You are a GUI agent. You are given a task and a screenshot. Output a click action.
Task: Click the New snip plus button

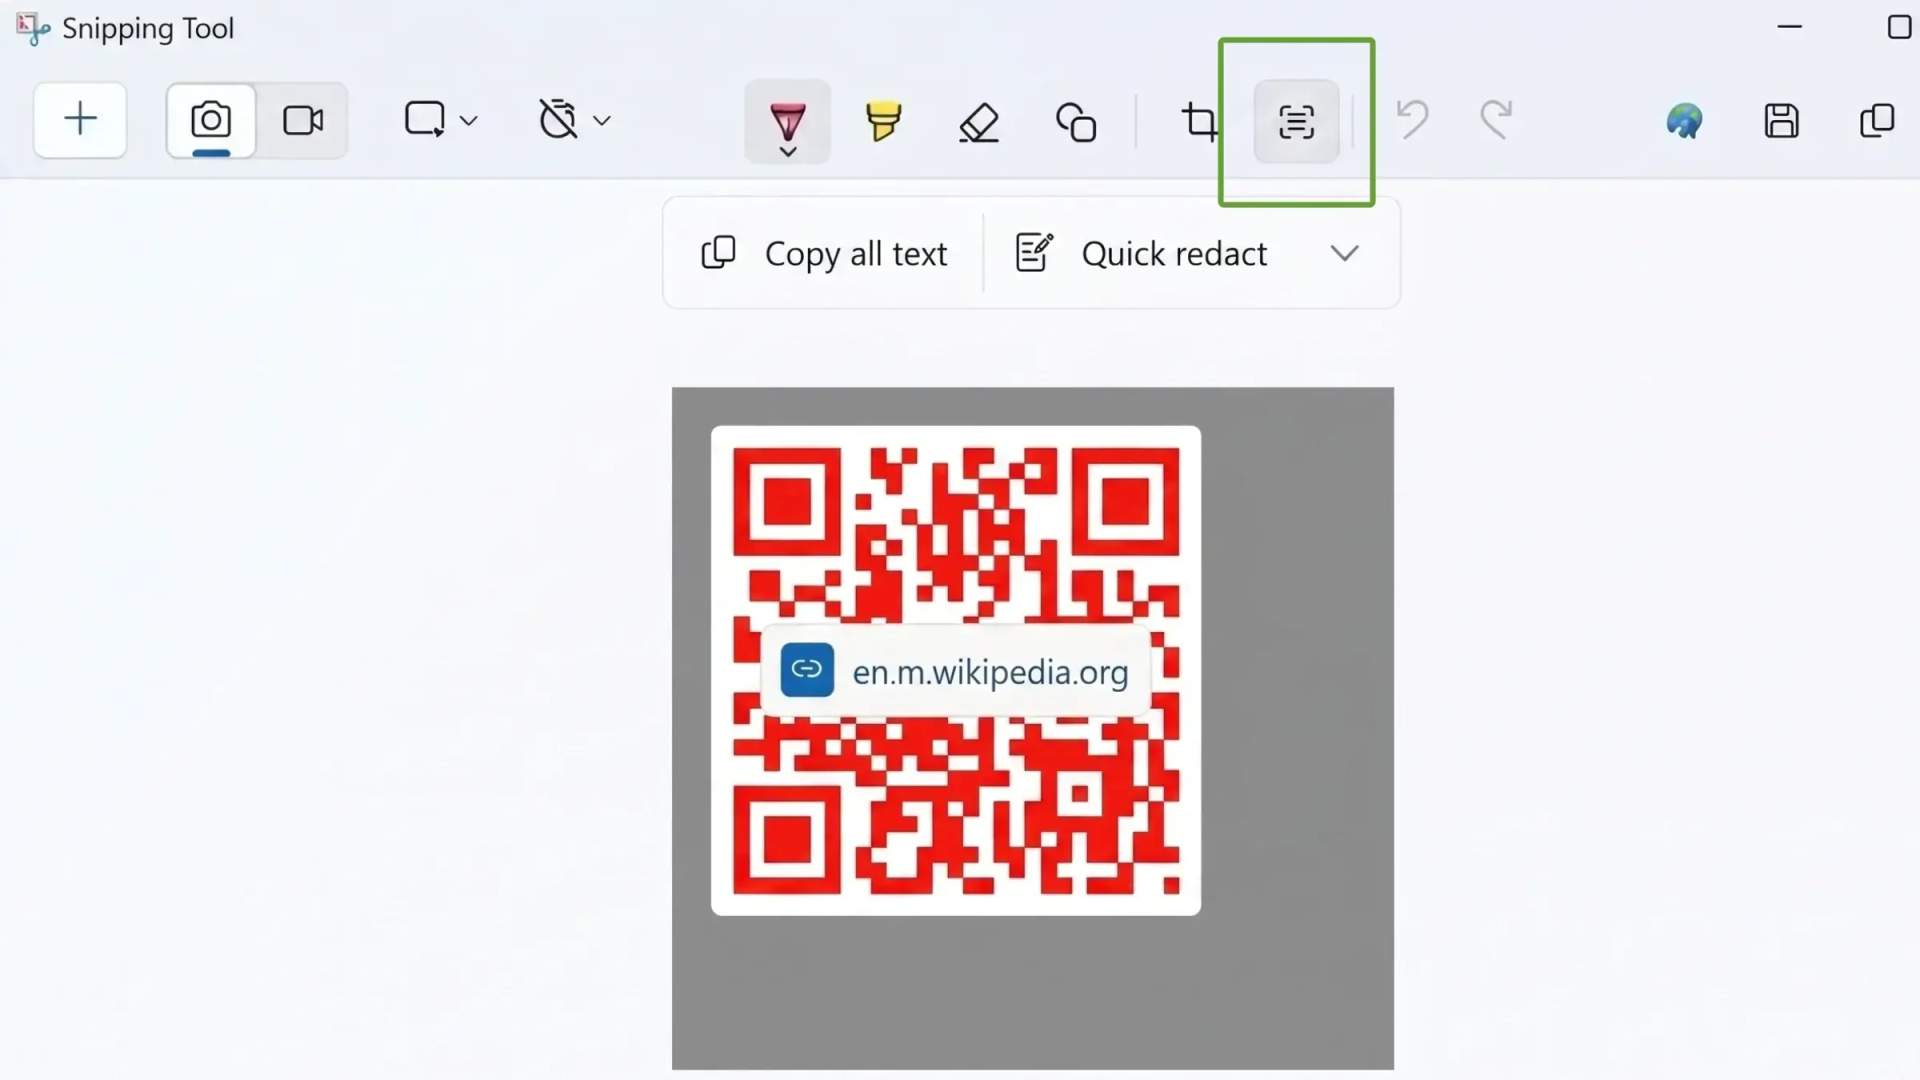[x=80, y=120]
